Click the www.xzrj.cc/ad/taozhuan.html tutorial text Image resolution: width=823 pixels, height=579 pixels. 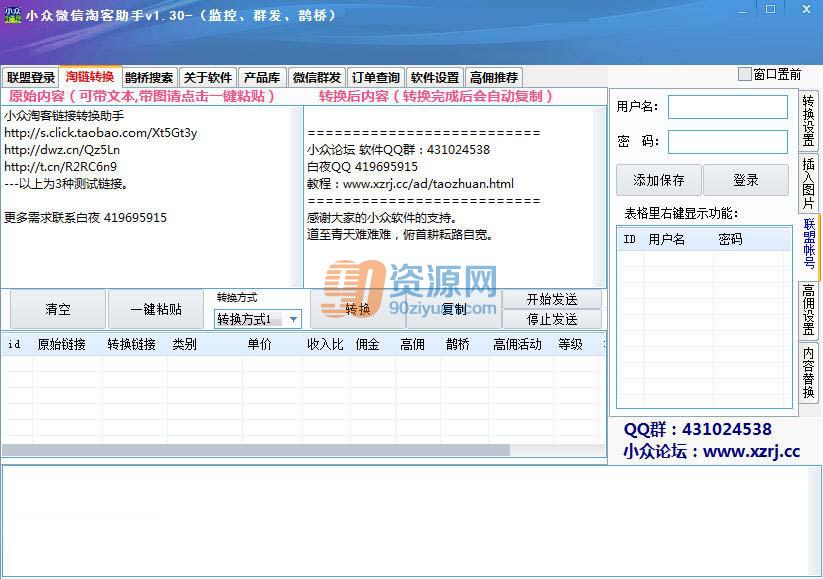[x=428, y=184]
